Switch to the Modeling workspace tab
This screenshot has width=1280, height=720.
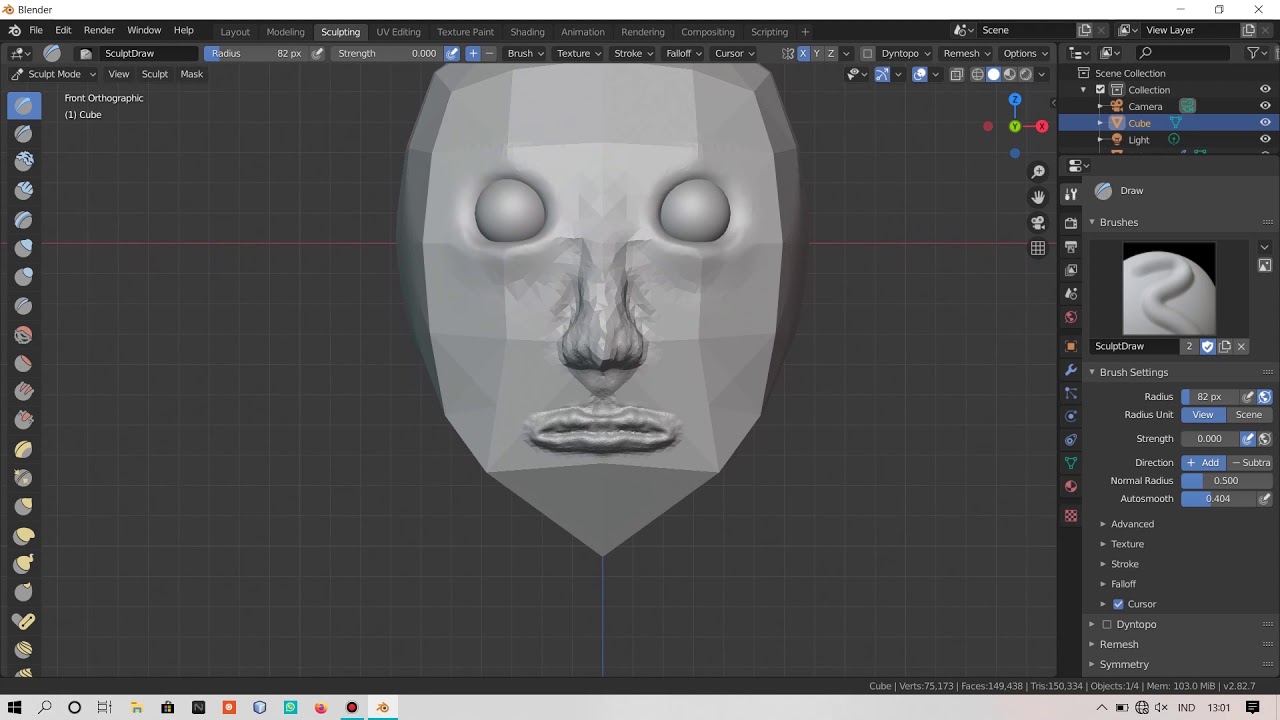[x=285, y=31]
